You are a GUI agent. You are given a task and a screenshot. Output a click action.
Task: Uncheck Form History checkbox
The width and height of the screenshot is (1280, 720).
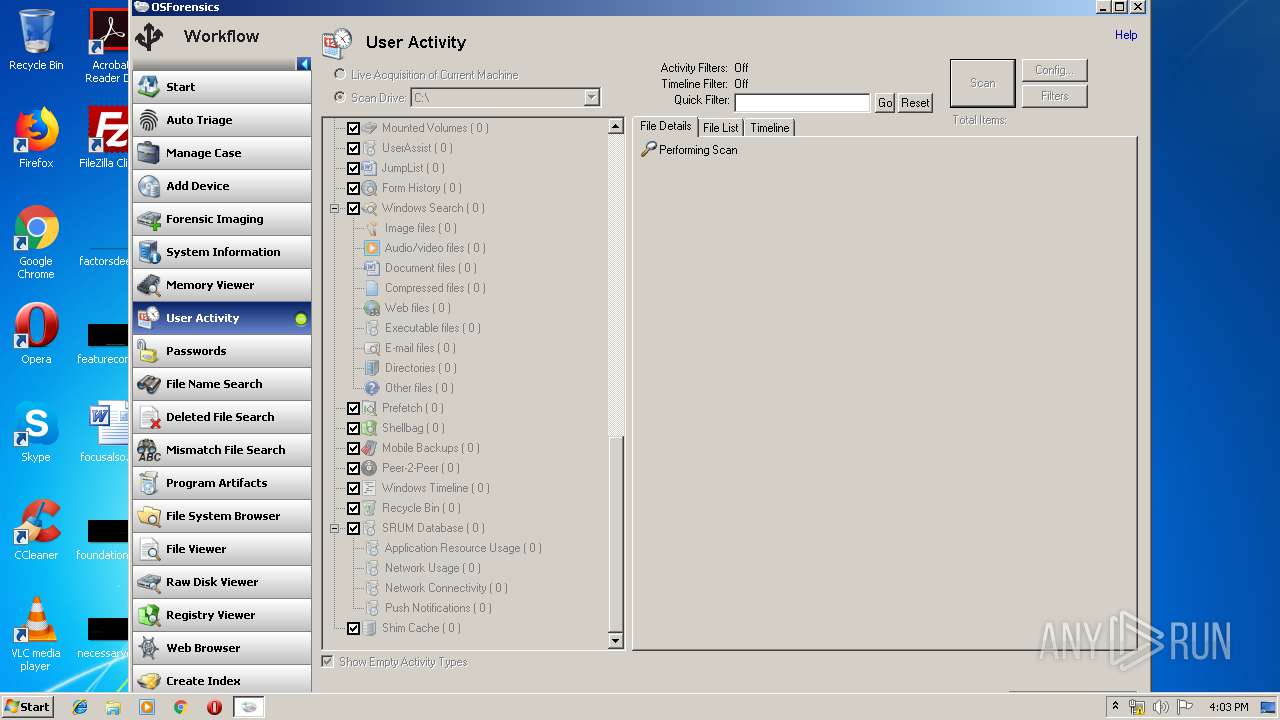pyautogui.click(x=353, y=188)
